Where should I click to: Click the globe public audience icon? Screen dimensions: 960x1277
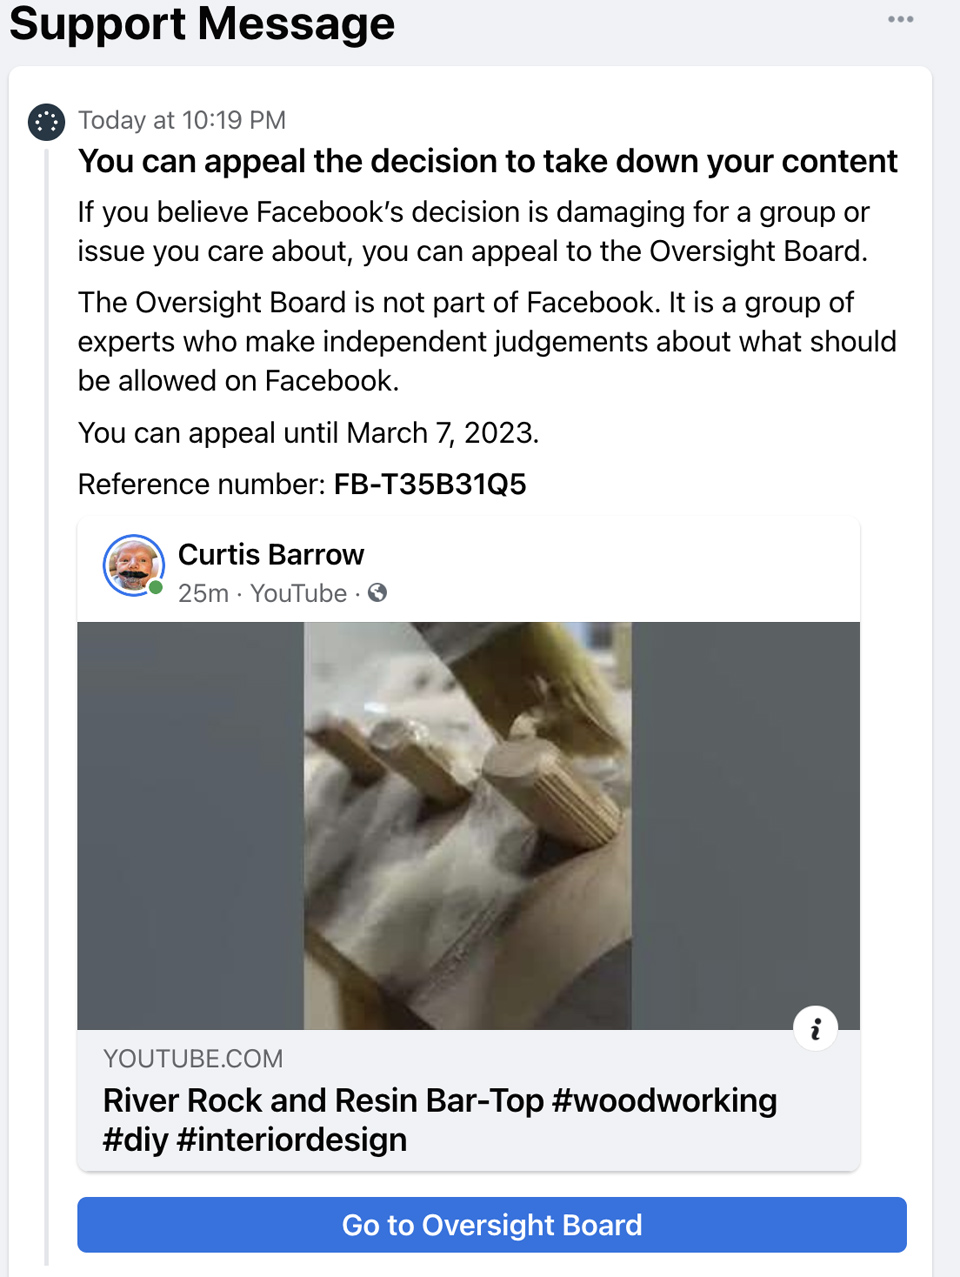tap(377, 593)
